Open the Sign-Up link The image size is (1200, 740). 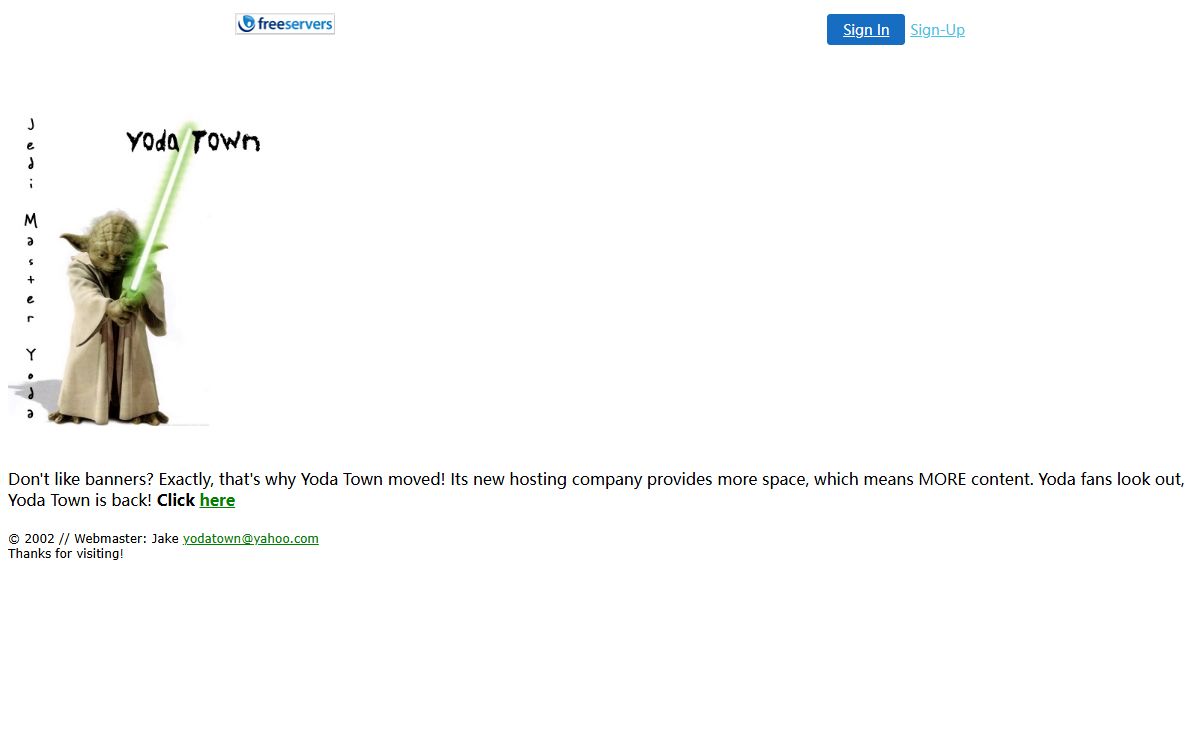[937, 30]
